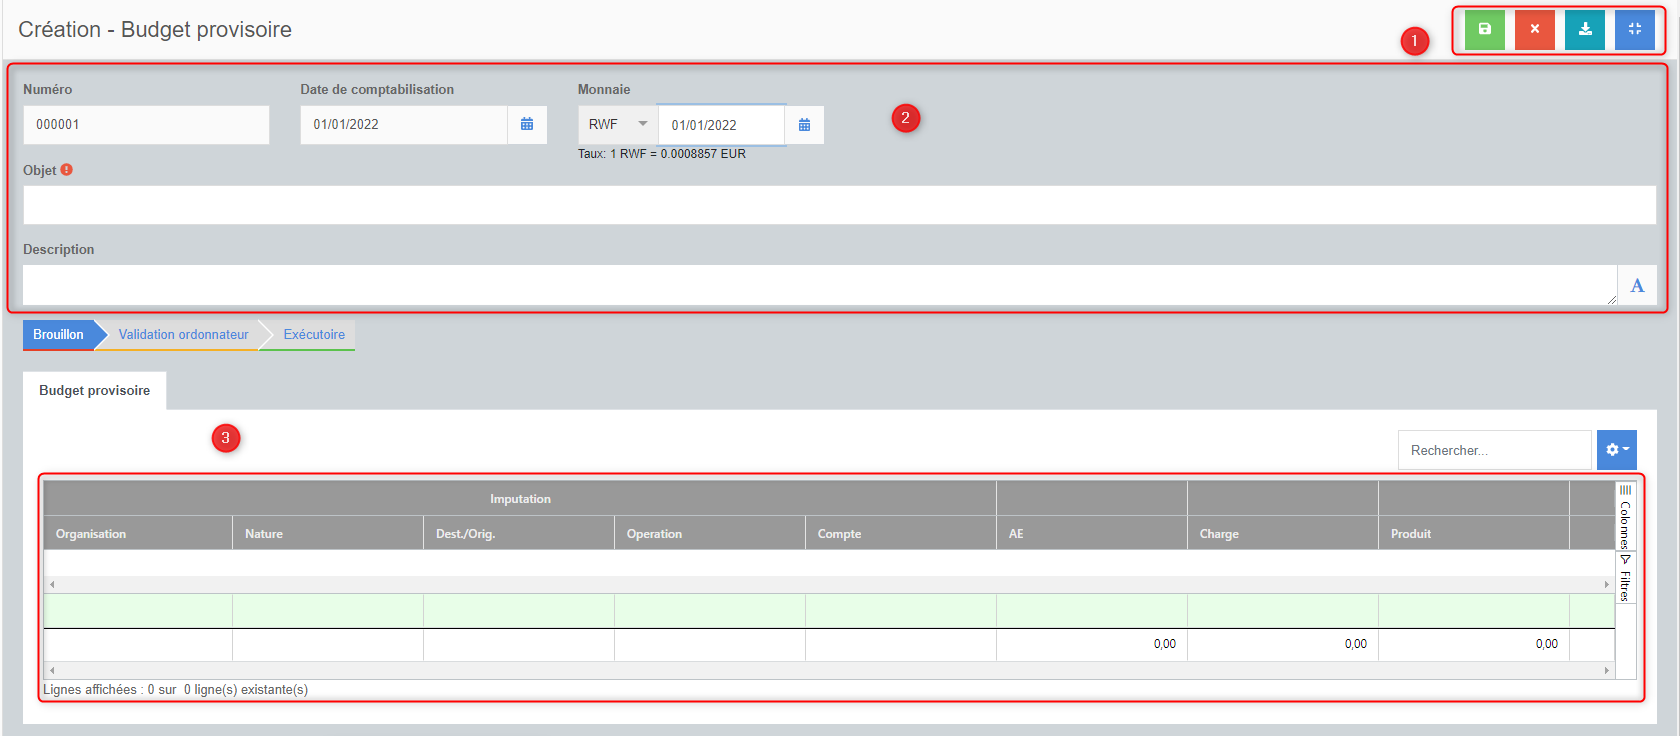
Task: Click the Numéro input field
Action: [146, 125]
